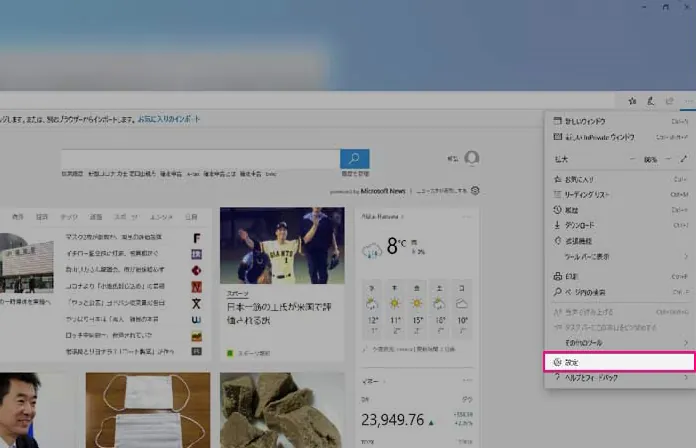Screen dimensions: 696x448
Task: Open the weather card three-dots menu
Action: pyautogui.click(x=467, y=217)
